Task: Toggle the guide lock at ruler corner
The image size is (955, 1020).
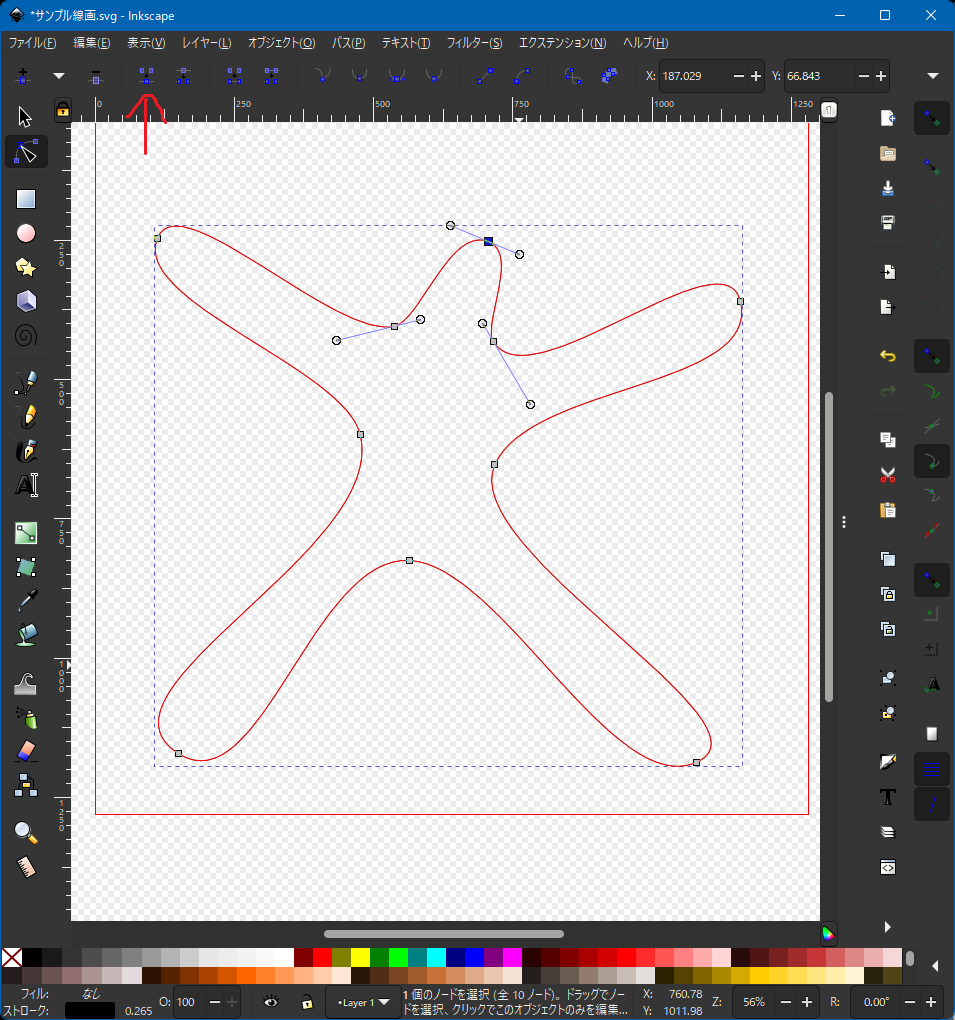Action: coord(63,109)
